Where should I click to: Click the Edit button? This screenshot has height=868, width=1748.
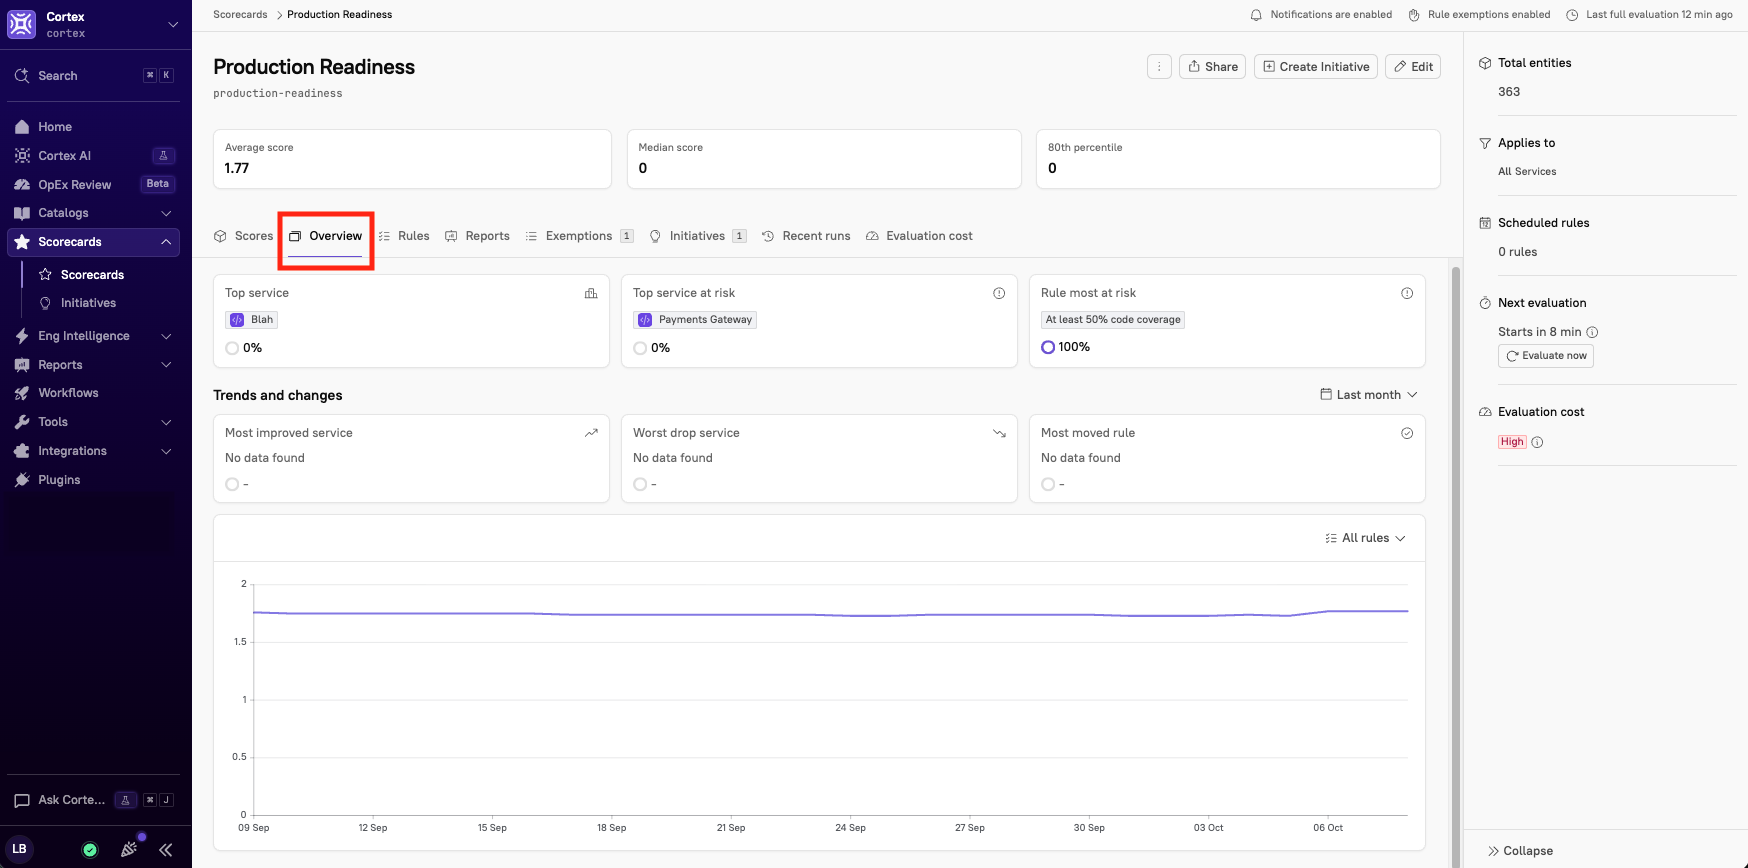pyautogui.click(x=1413, y=67)
